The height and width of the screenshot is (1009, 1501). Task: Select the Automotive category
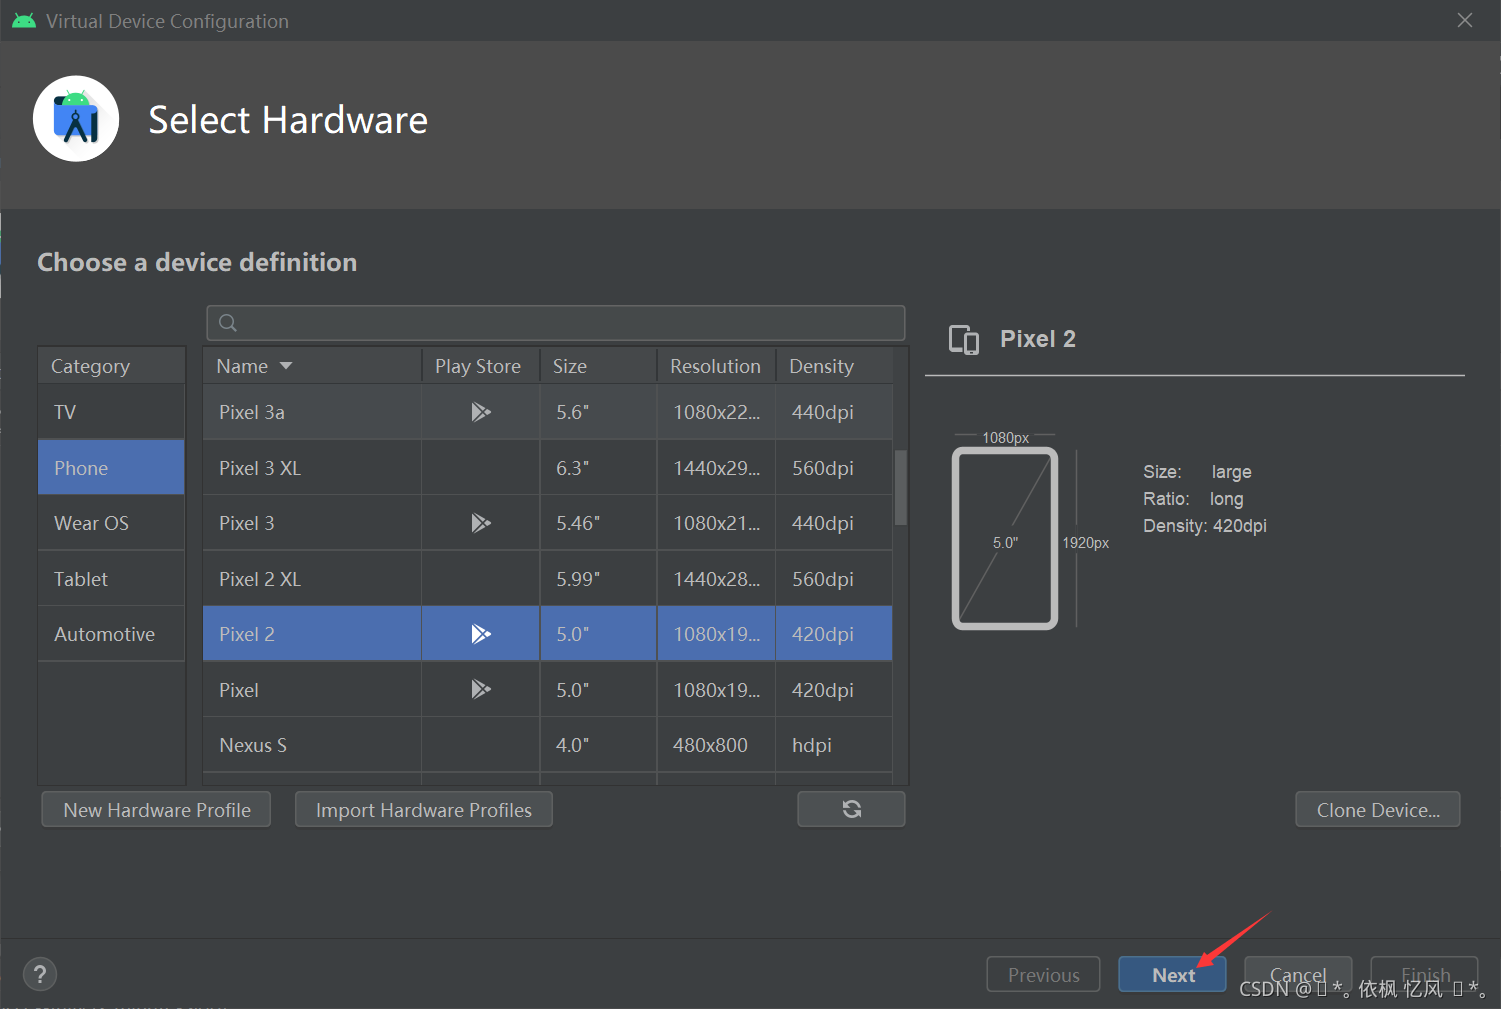[111, 634]
